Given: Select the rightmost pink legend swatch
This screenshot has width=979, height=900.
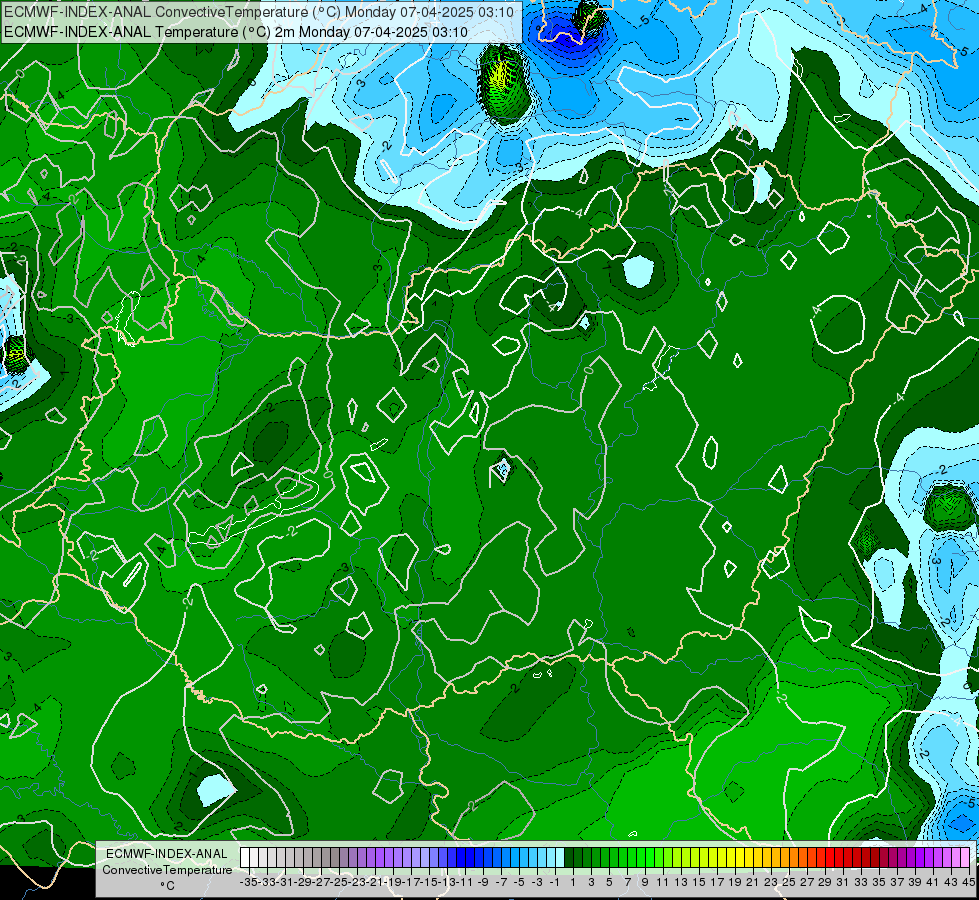Looking at the screenshot, I should click(965, 858).
